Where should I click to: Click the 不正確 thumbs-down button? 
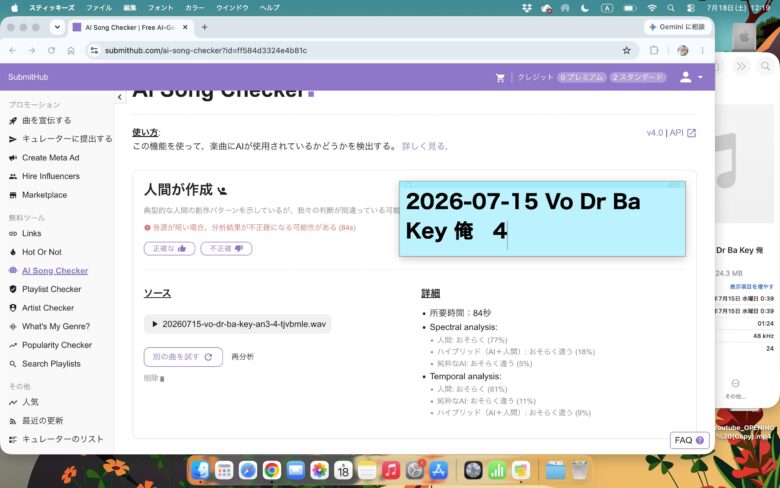pyautogui.click(x=226, y=249)
